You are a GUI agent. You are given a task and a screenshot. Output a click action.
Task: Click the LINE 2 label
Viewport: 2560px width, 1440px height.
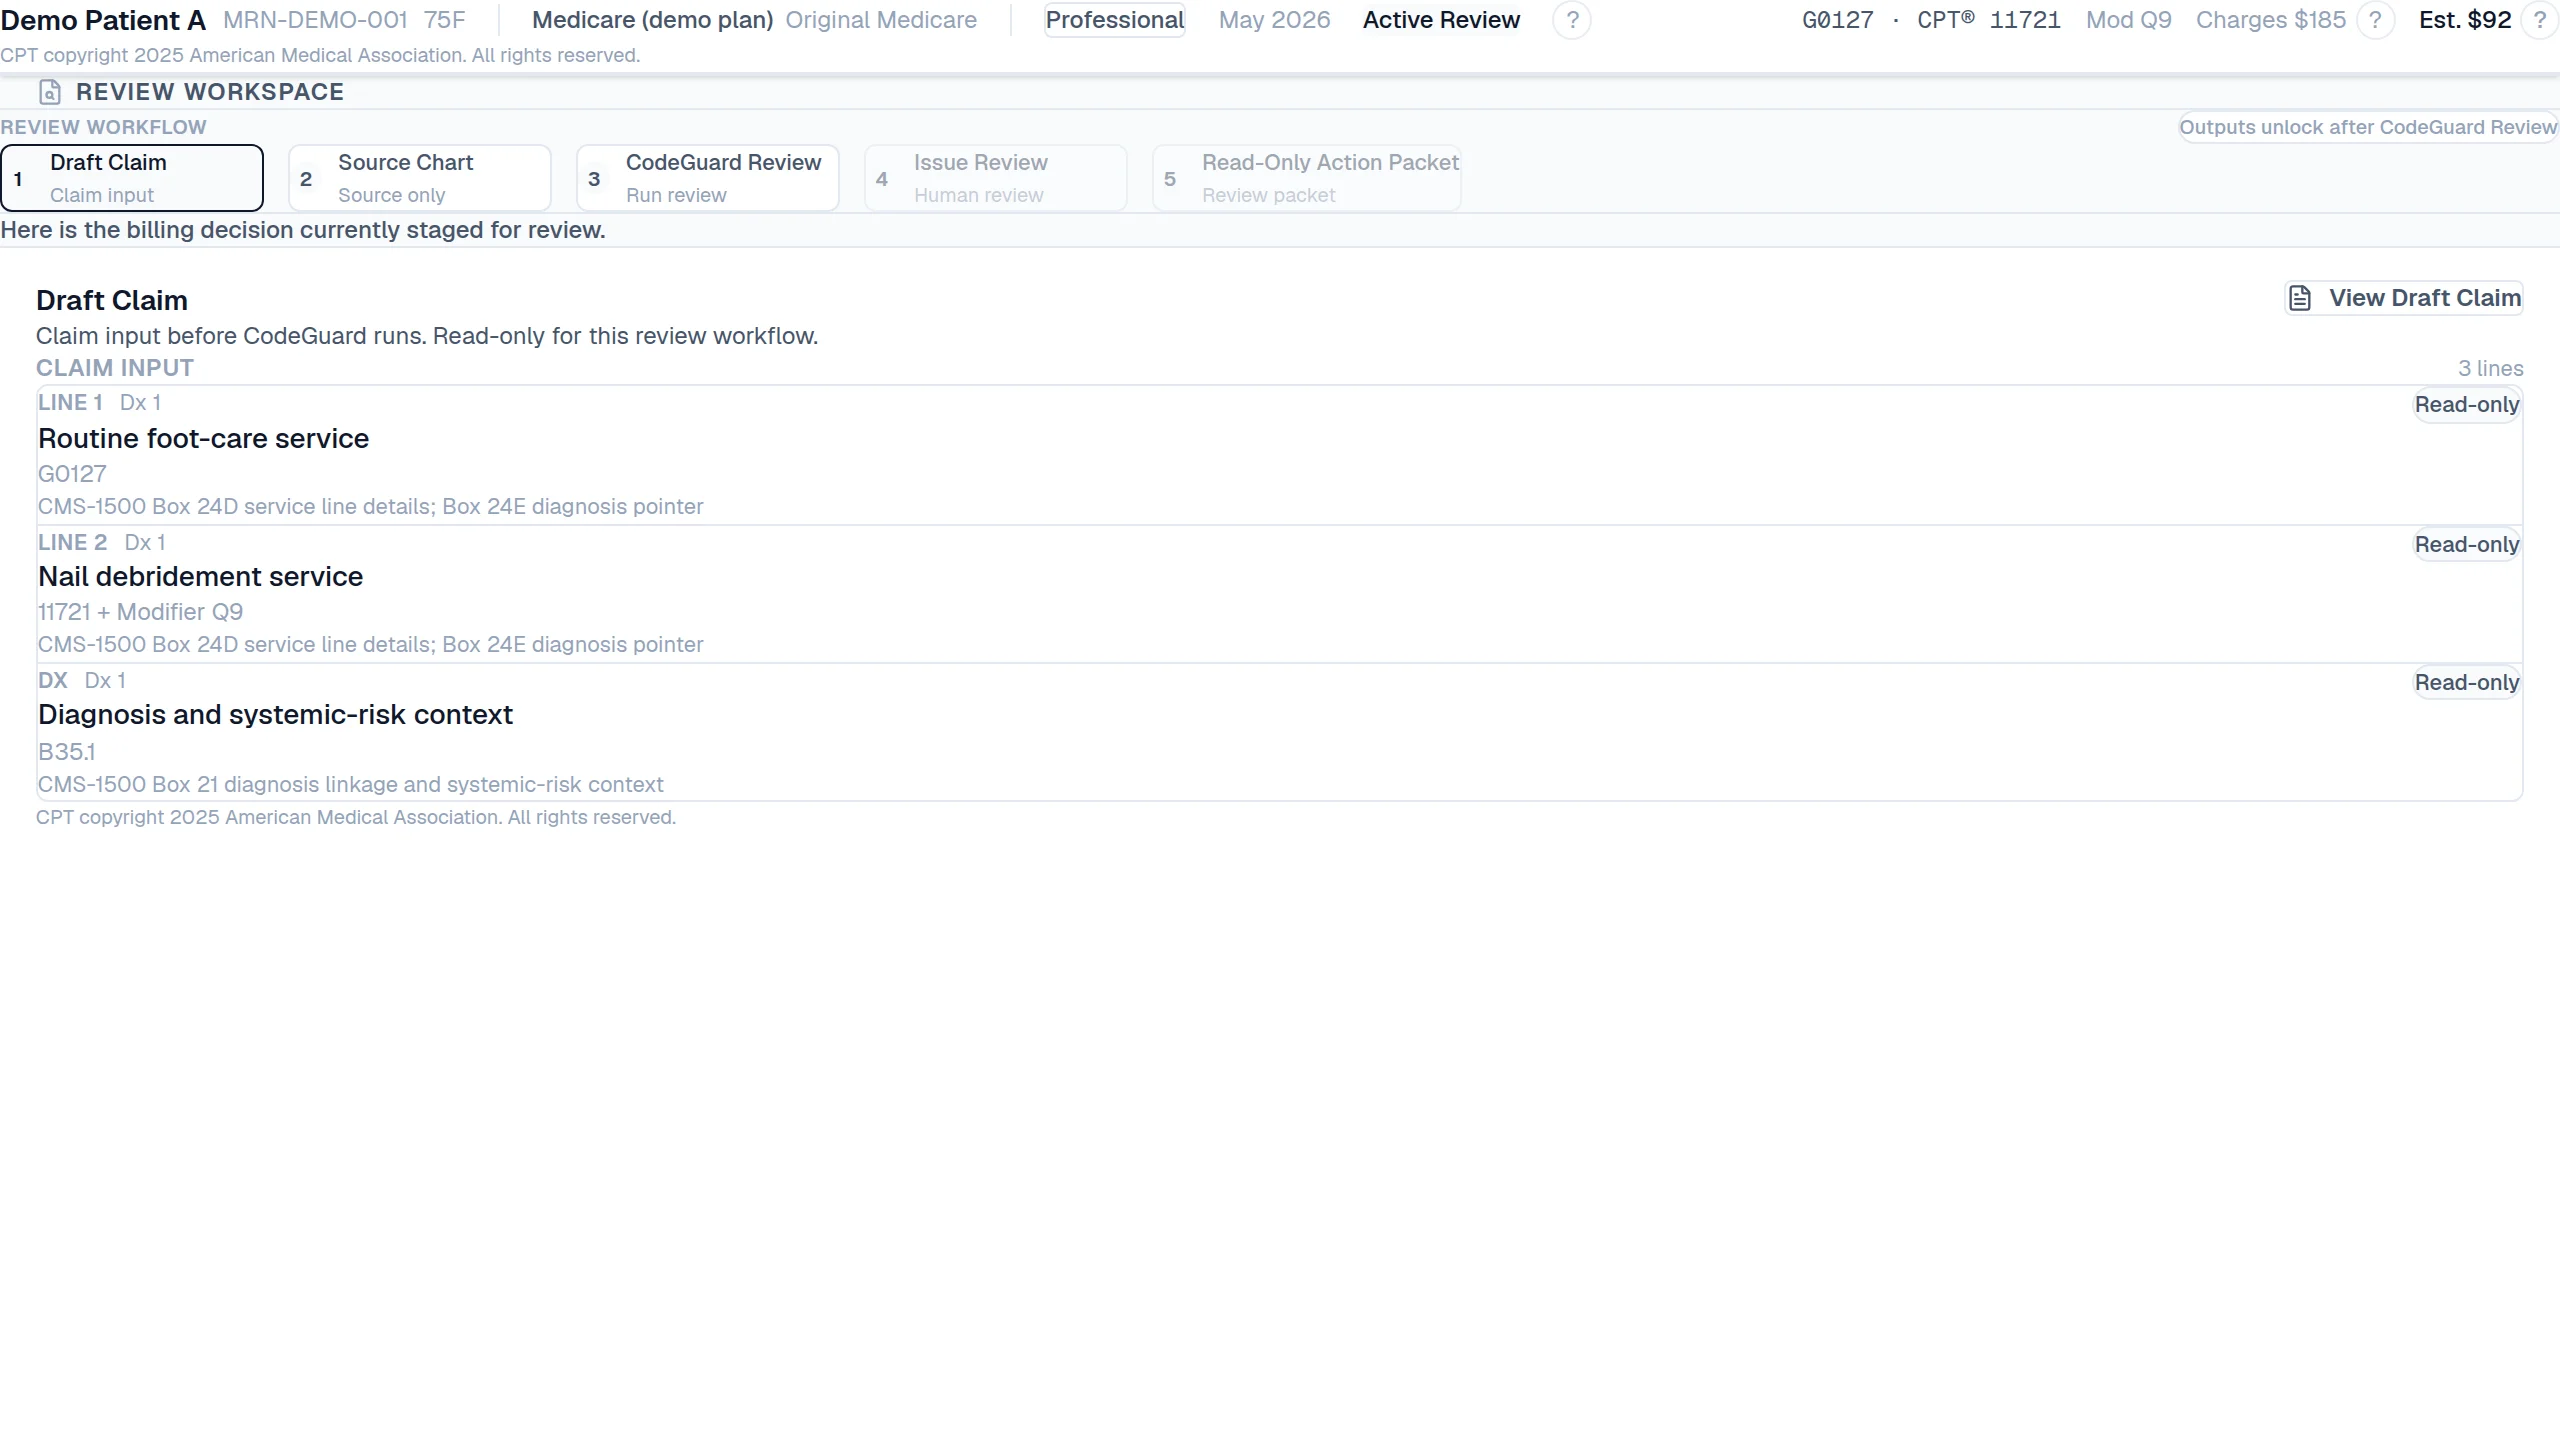click(72, 543)
